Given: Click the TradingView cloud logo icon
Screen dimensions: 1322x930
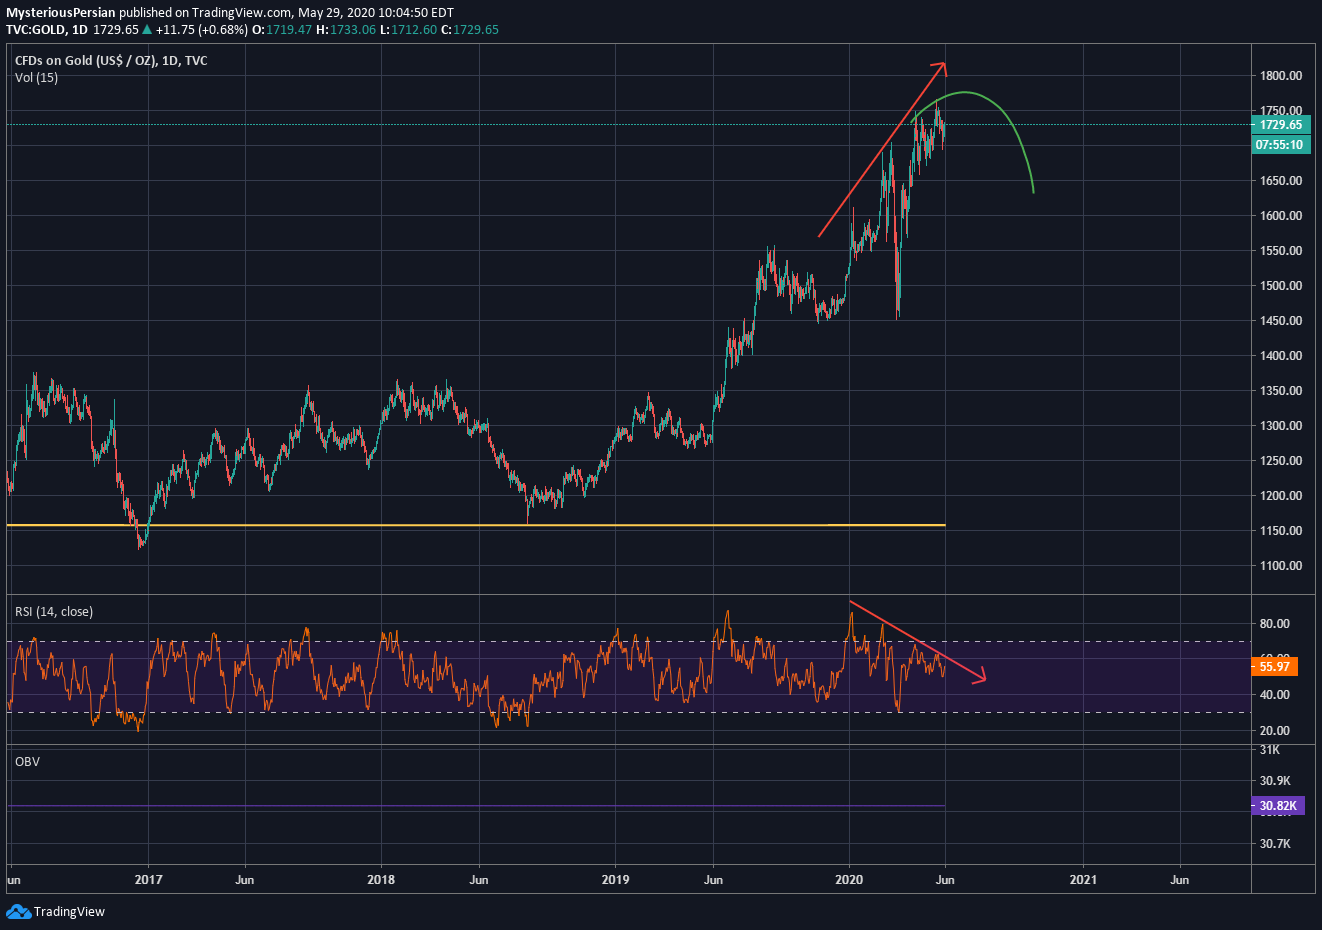Looking at the screenshot, I should point(18,911).
